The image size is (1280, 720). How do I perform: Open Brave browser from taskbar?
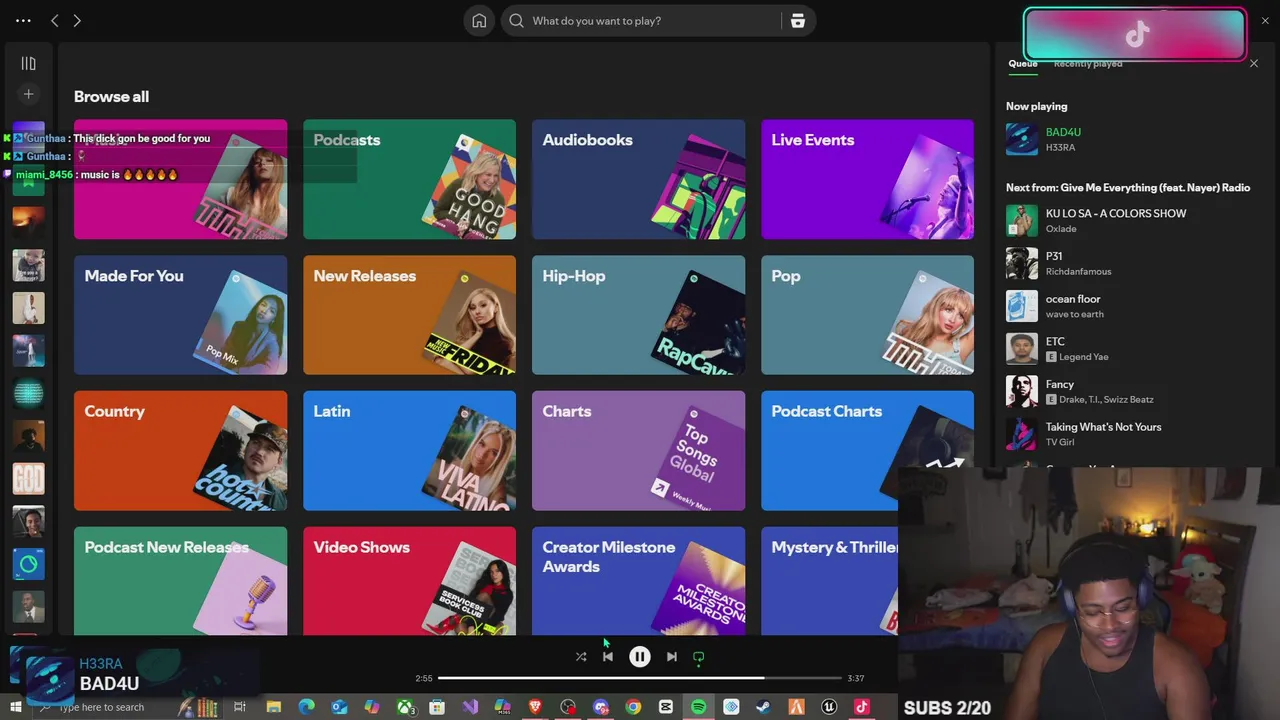coord(535,707)
